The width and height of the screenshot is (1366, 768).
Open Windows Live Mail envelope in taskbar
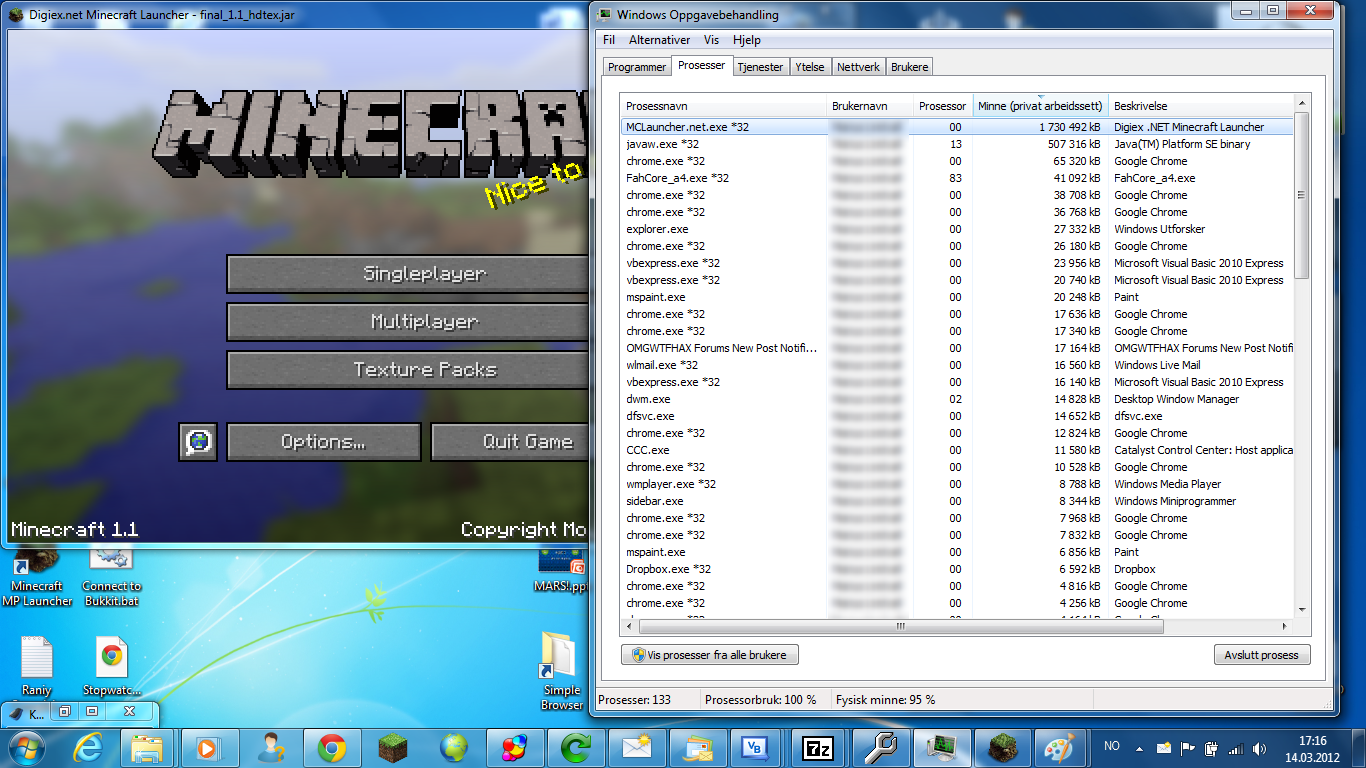click(637, 747)
